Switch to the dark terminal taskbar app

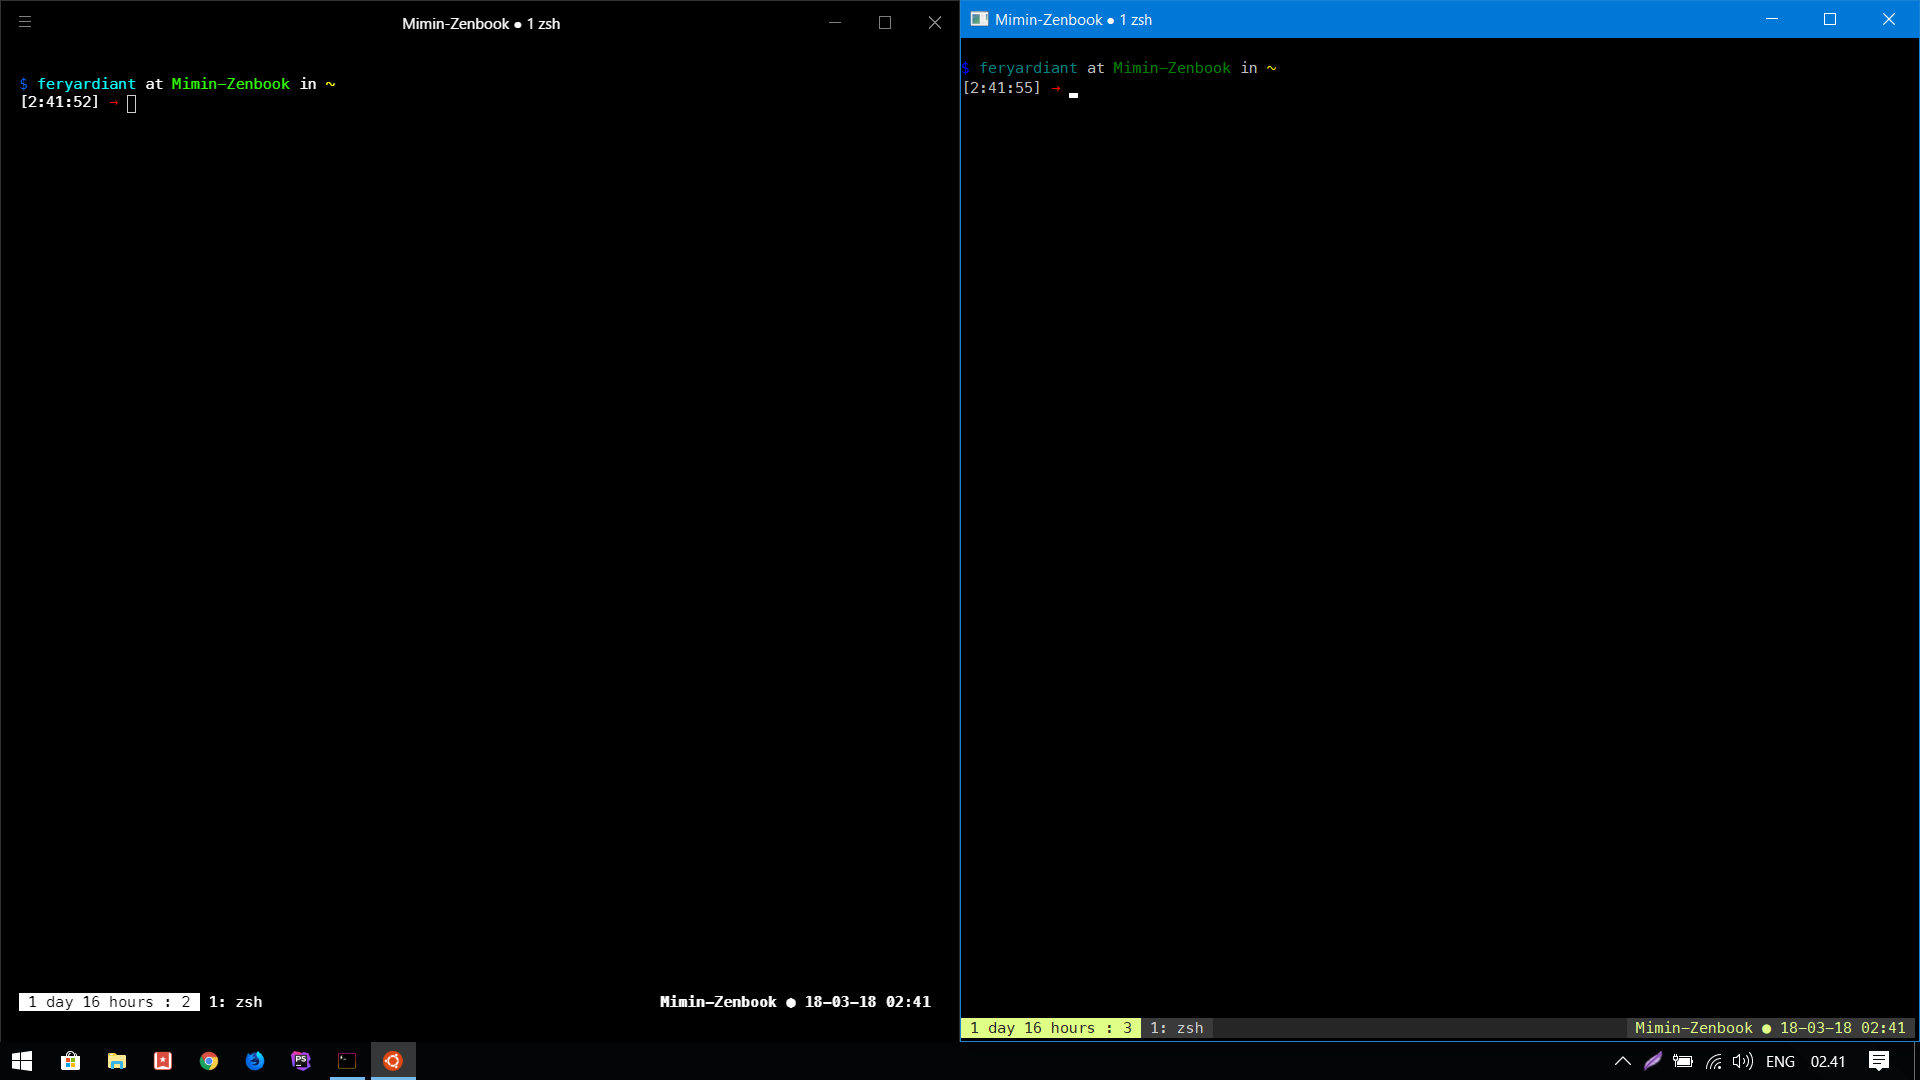[347, 1061]
